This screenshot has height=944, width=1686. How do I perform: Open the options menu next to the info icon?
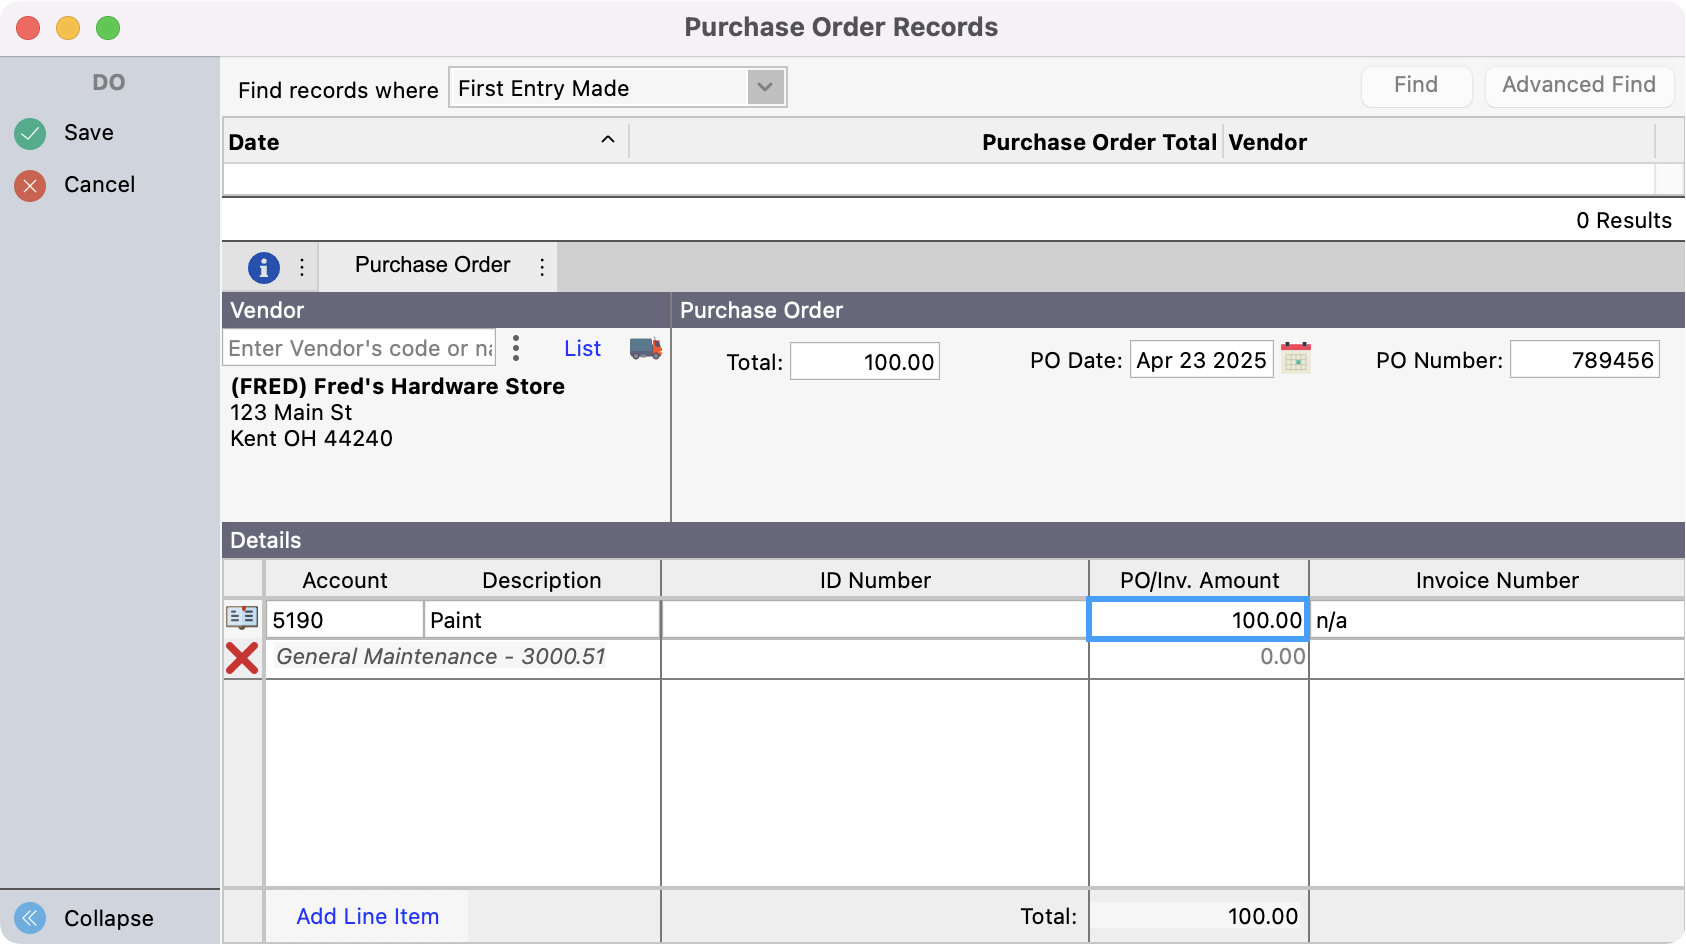click(x=302, y=267)
